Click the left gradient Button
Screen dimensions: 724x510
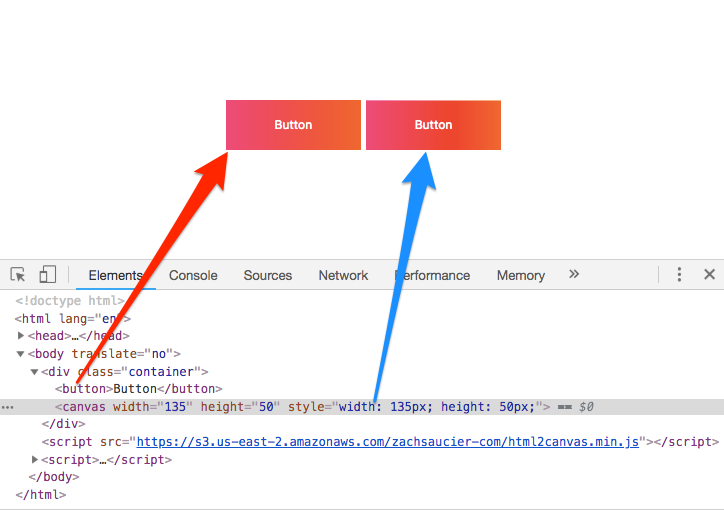(x=293, y=125)
